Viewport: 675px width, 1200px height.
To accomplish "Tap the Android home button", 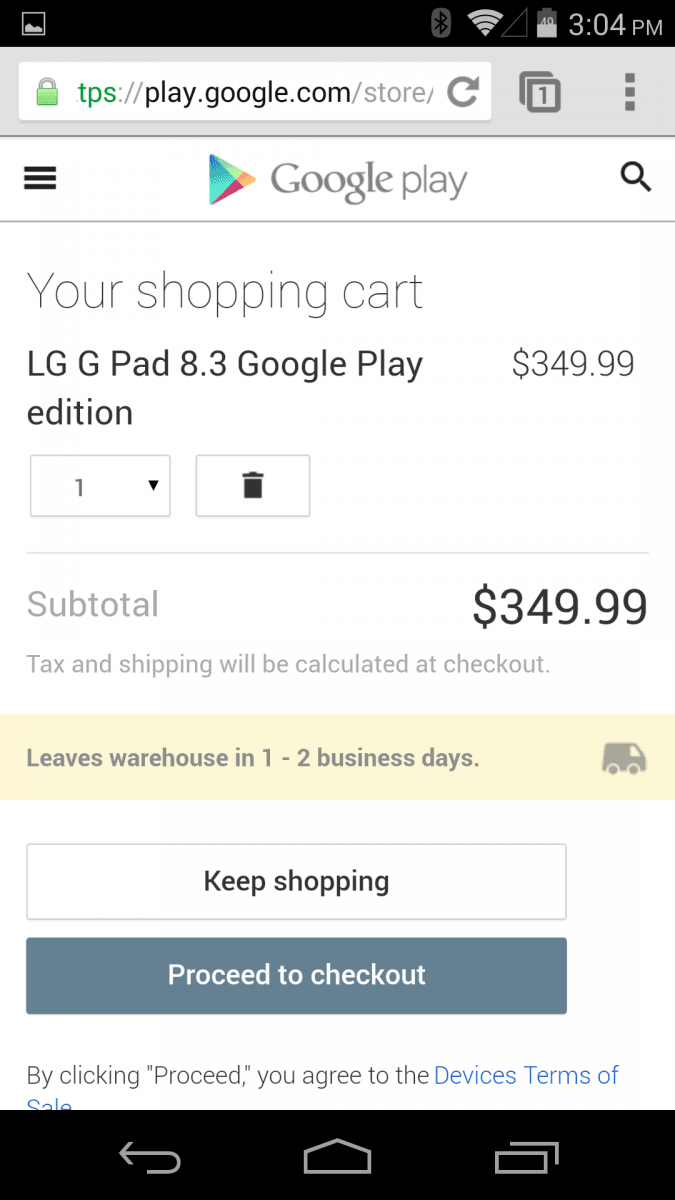I will [x=337, y=1157].
